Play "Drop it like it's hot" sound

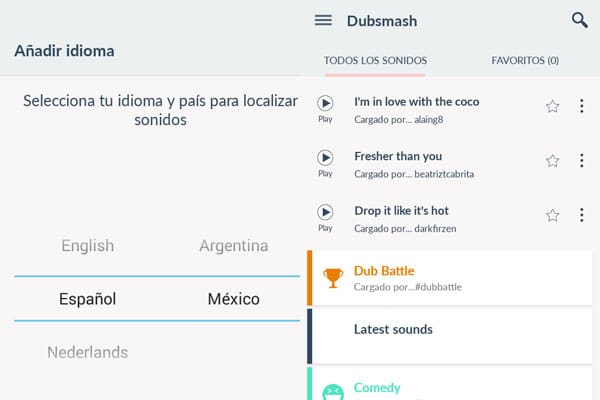coord(325,212)
